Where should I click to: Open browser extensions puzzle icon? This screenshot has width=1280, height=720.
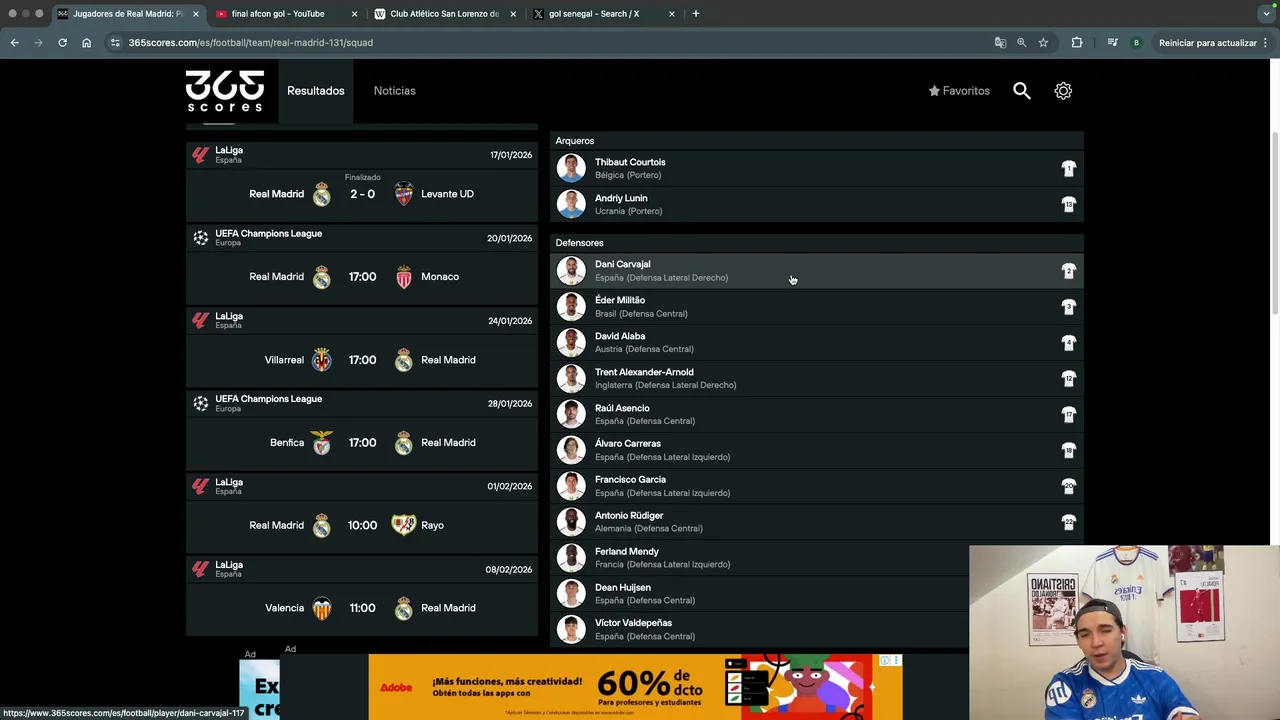[1076, 43]
